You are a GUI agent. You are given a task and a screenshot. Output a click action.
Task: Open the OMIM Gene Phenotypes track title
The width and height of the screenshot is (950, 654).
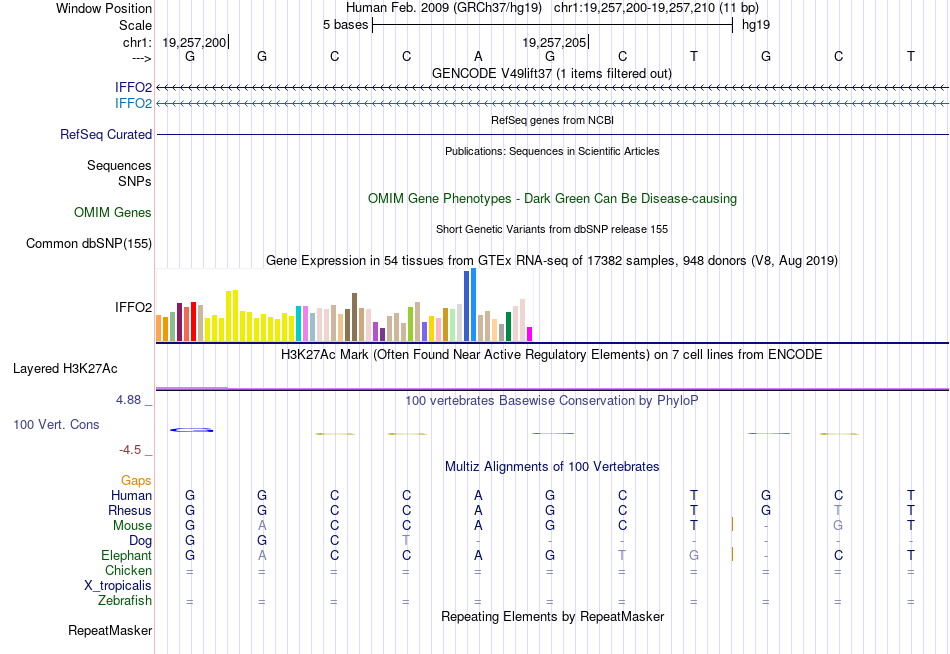pyautogui.click(x=552, y=198)
